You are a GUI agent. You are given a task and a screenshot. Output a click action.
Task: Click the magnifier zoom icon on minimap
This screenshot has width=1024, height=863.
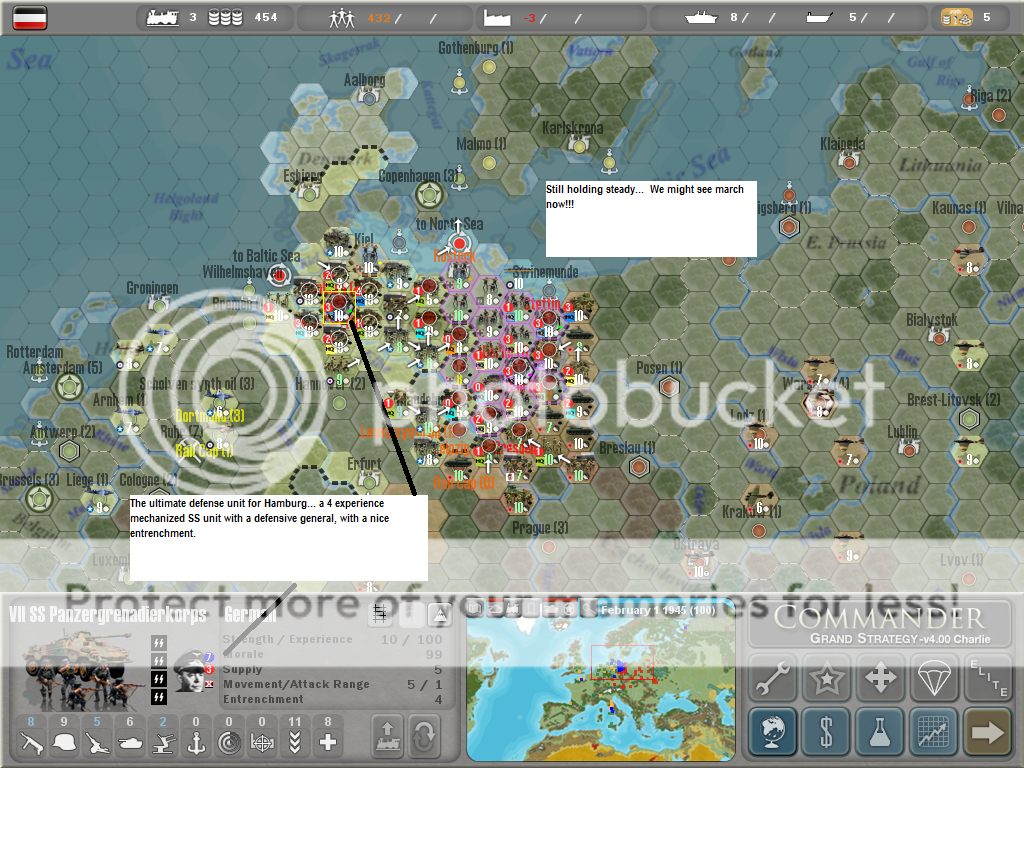coord(589,609)
